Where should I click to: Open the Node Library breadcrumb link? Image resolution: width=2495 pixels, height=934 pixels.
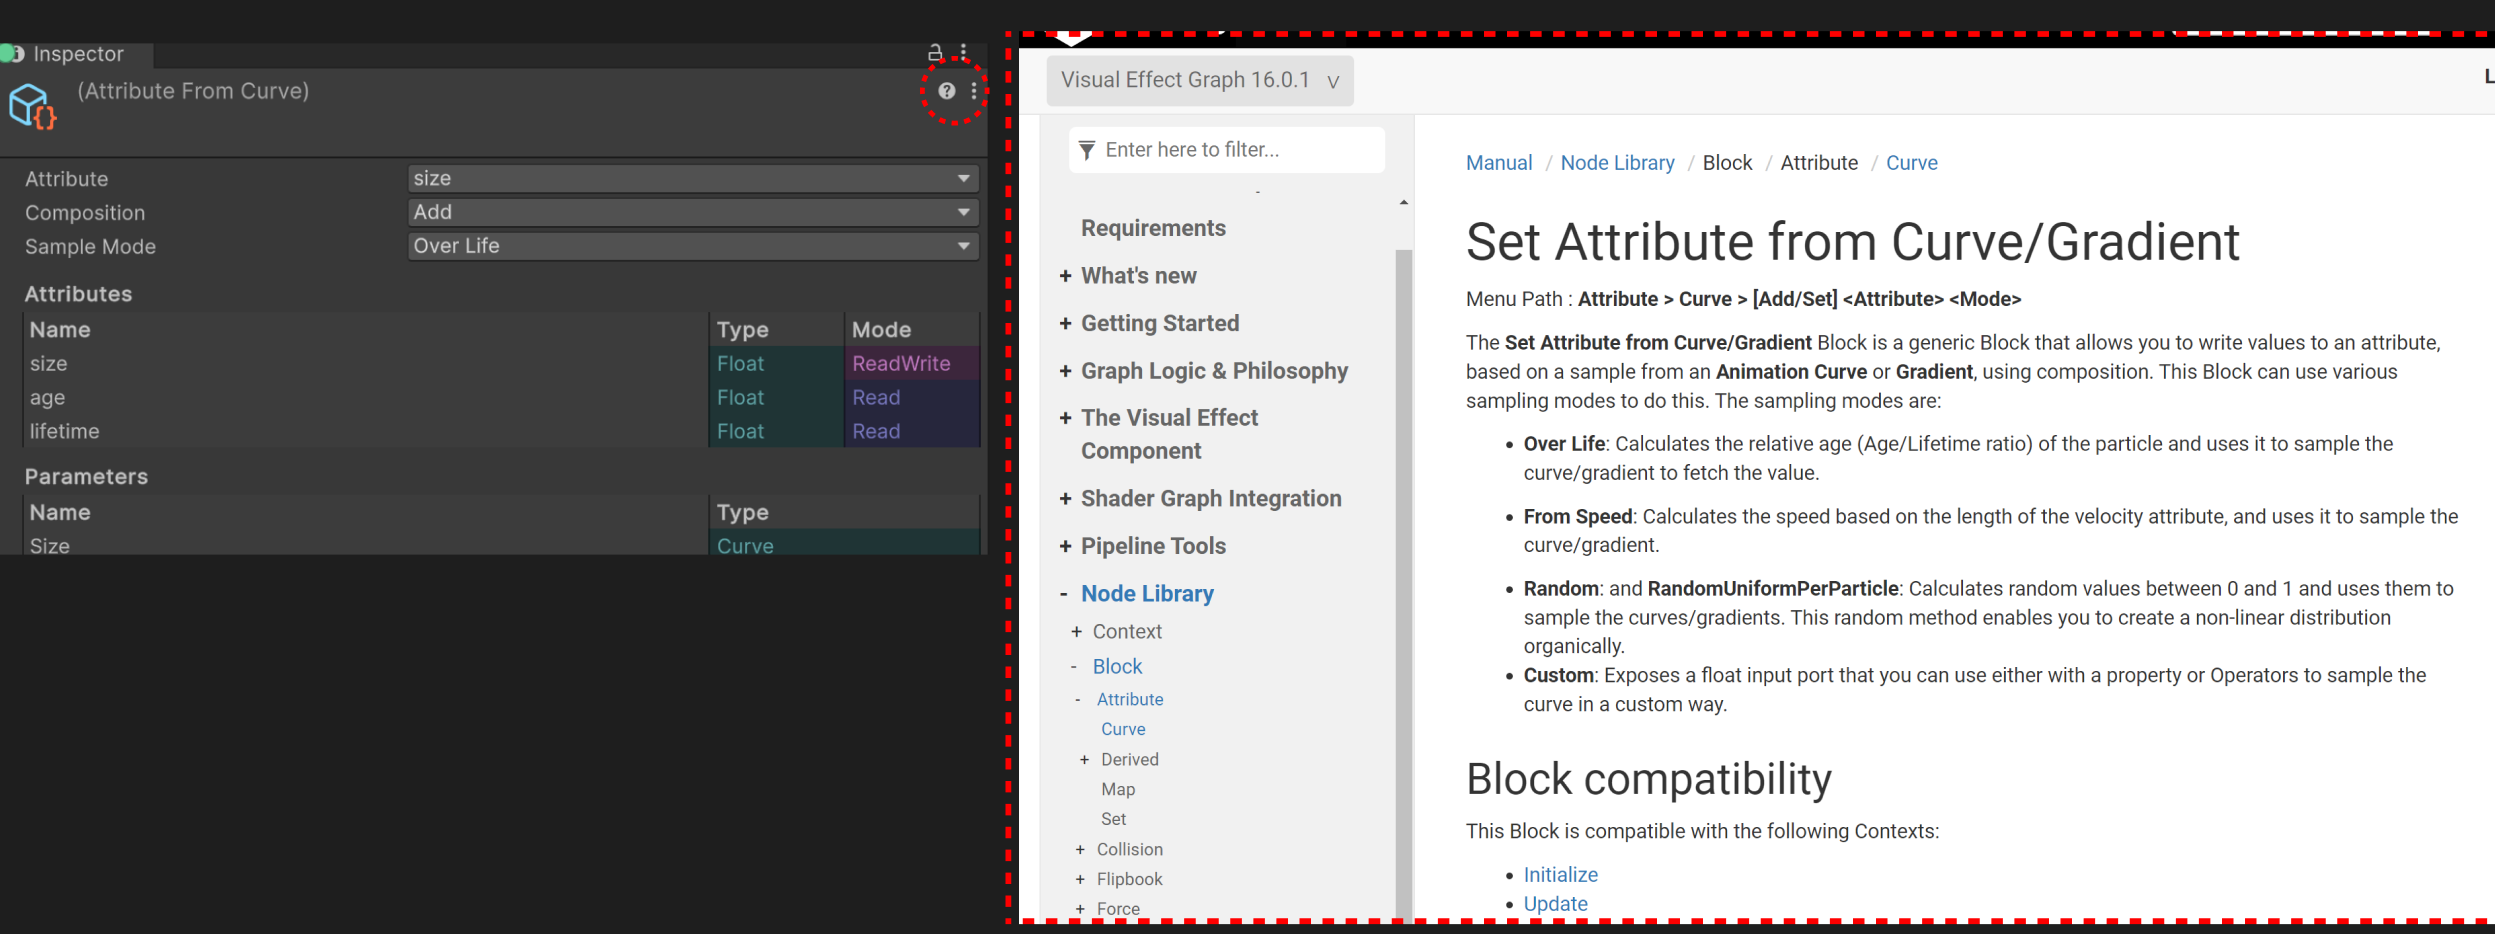point(1617,163)
